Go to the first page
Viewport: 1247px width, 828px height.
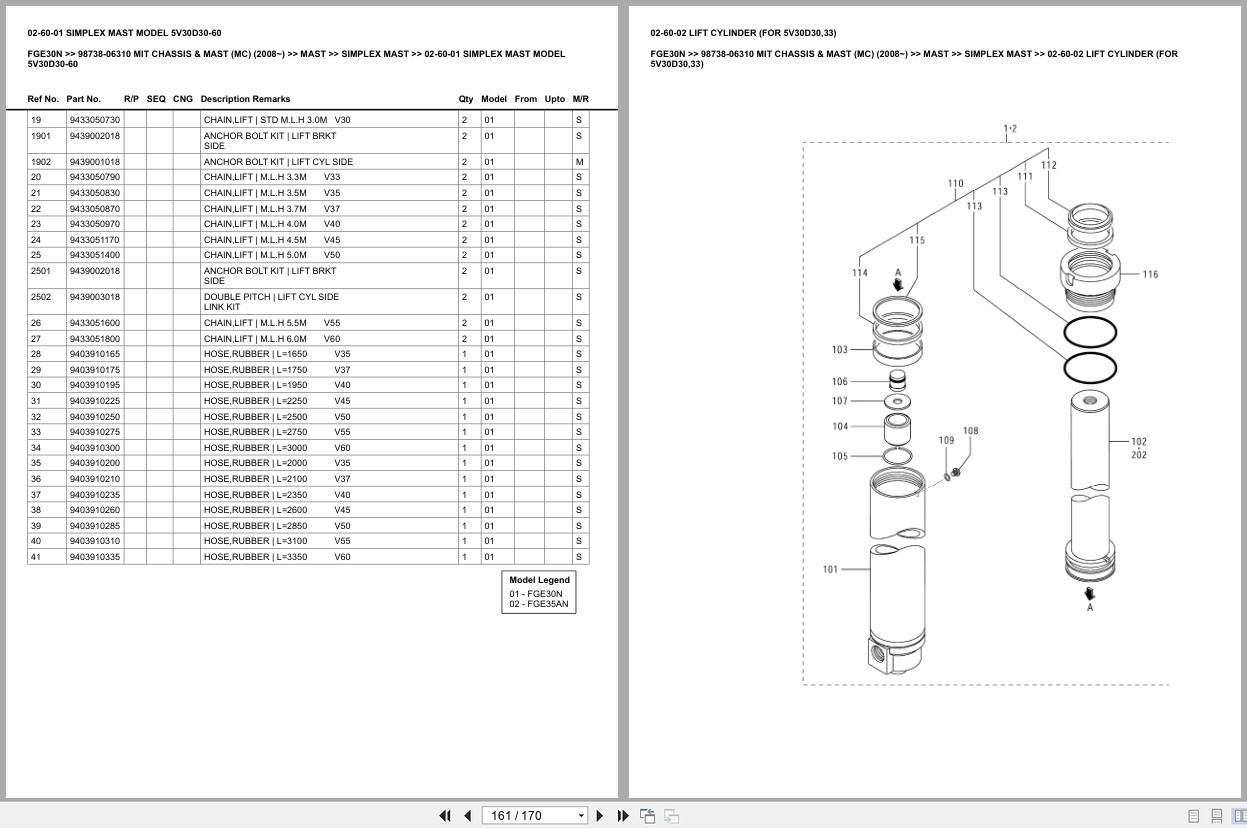[x=445, y=815]
